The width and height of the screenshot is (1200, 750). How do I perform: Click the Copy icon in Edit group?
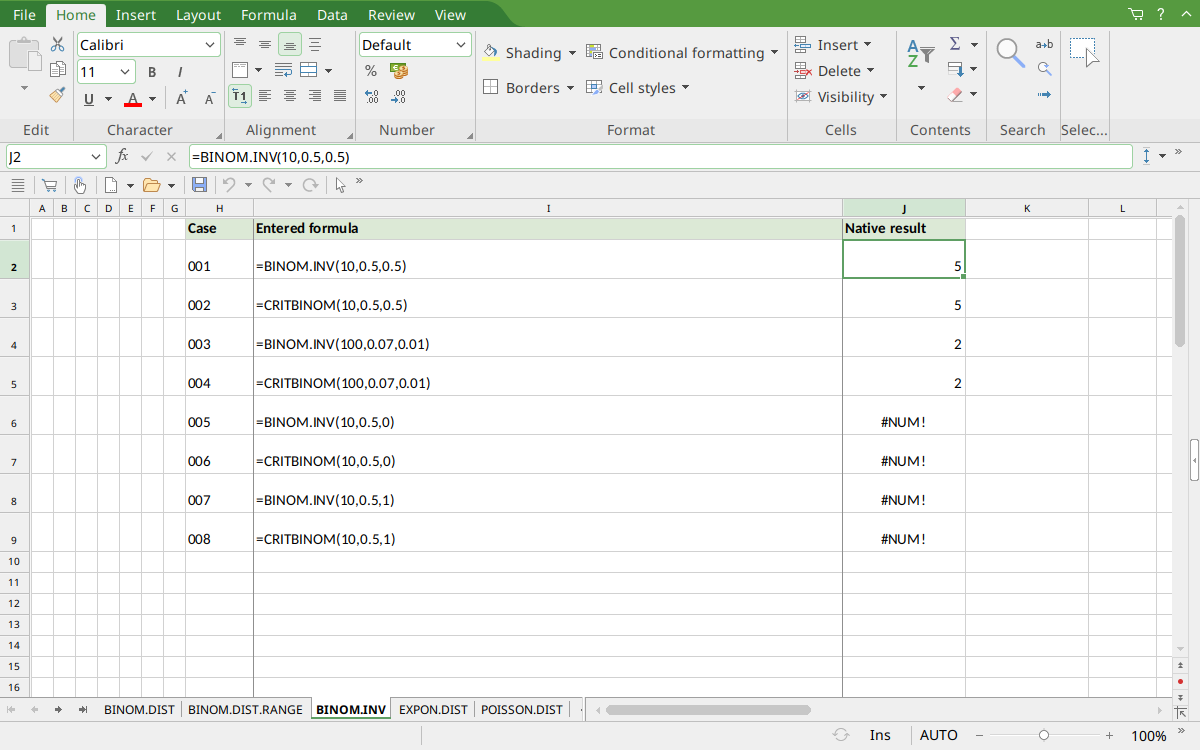(57, 70)
